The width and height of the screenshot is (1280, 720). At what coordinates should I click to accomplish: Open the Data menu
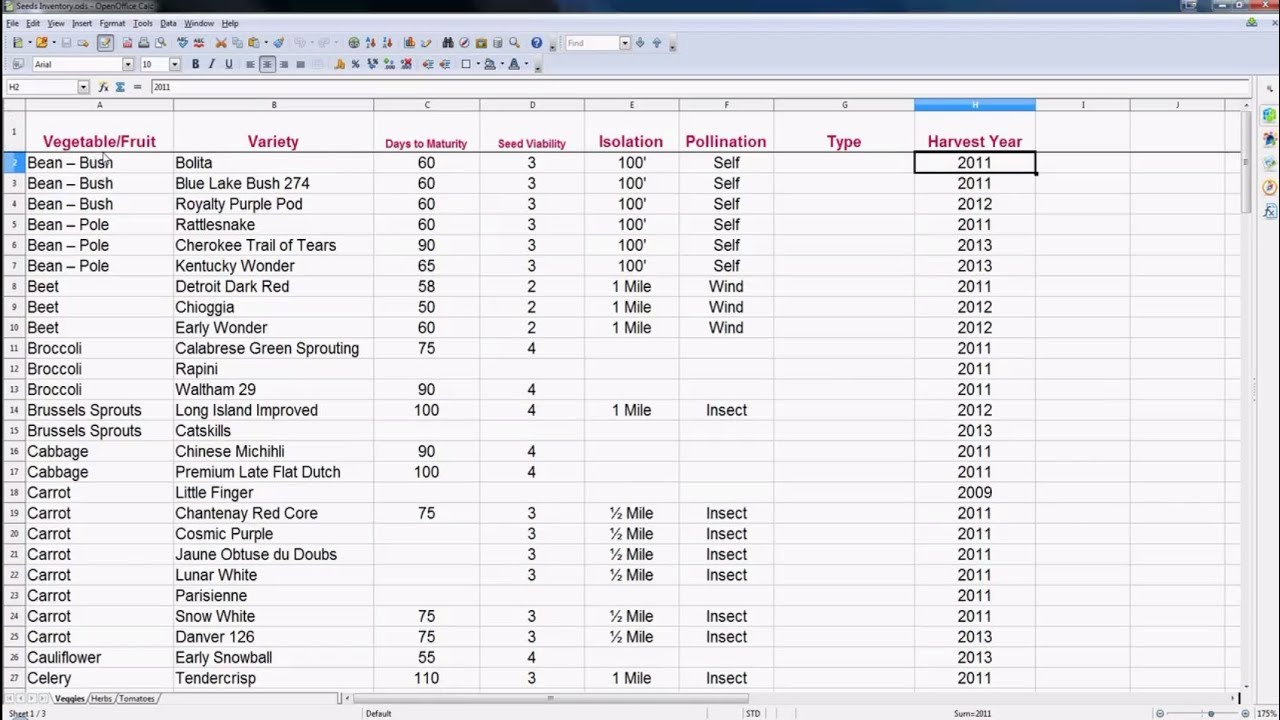tap(168, 23)
